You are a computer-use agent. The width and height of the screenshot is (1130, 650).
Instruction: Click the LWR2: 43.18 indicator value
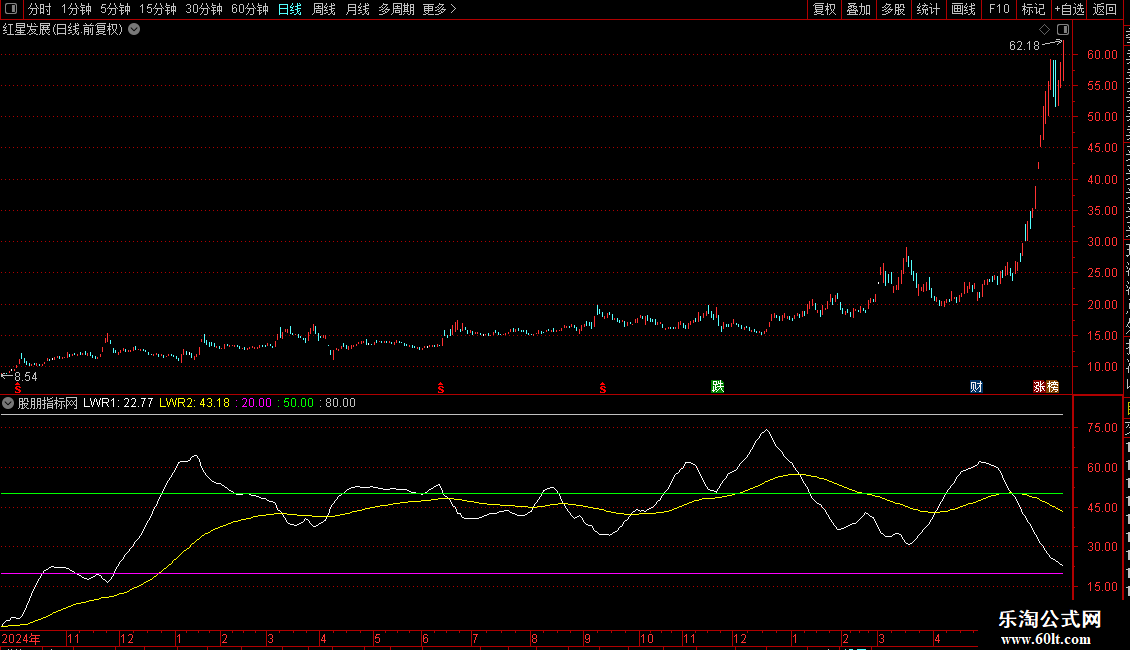pyautogui.click(x=194, y=403)
